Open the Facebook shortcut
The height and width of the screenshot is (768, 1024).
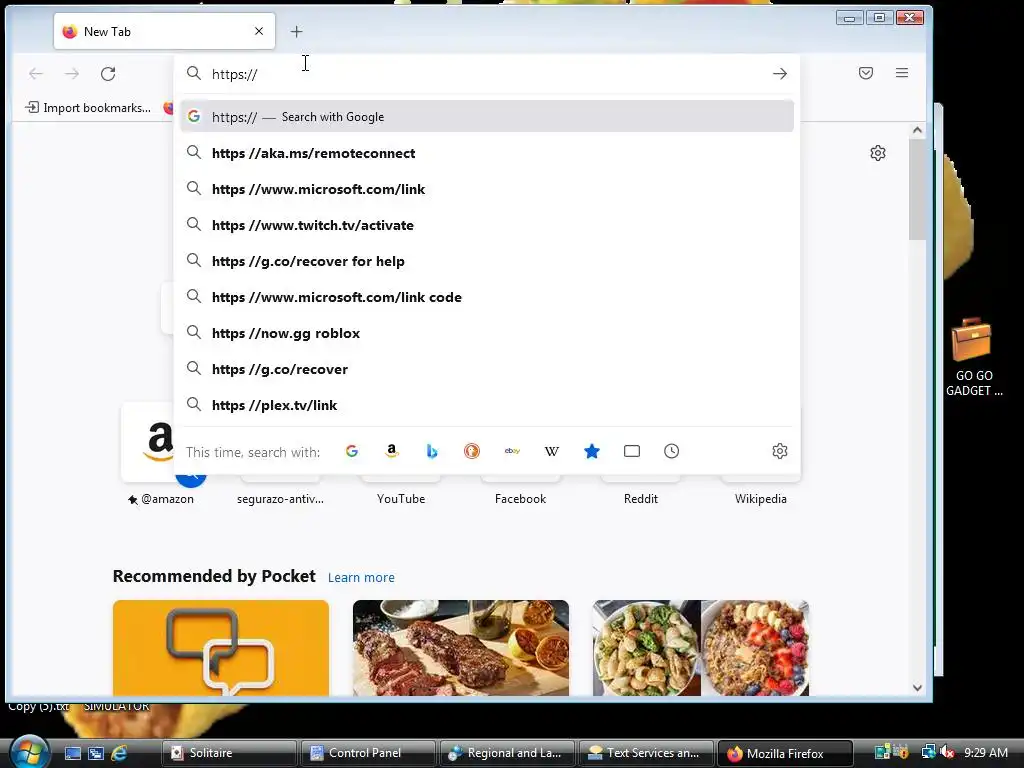(x=520, y=499)
